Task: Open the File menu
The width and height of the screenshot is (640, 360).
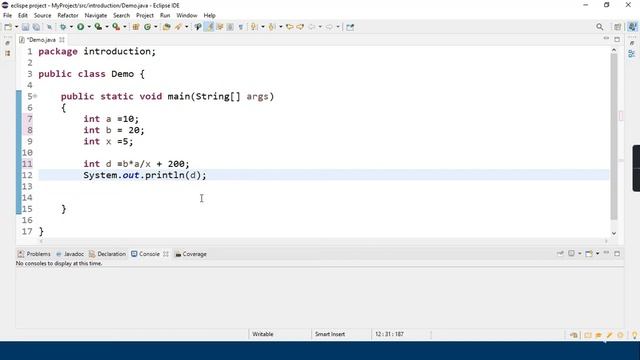Action: (7, 16)
